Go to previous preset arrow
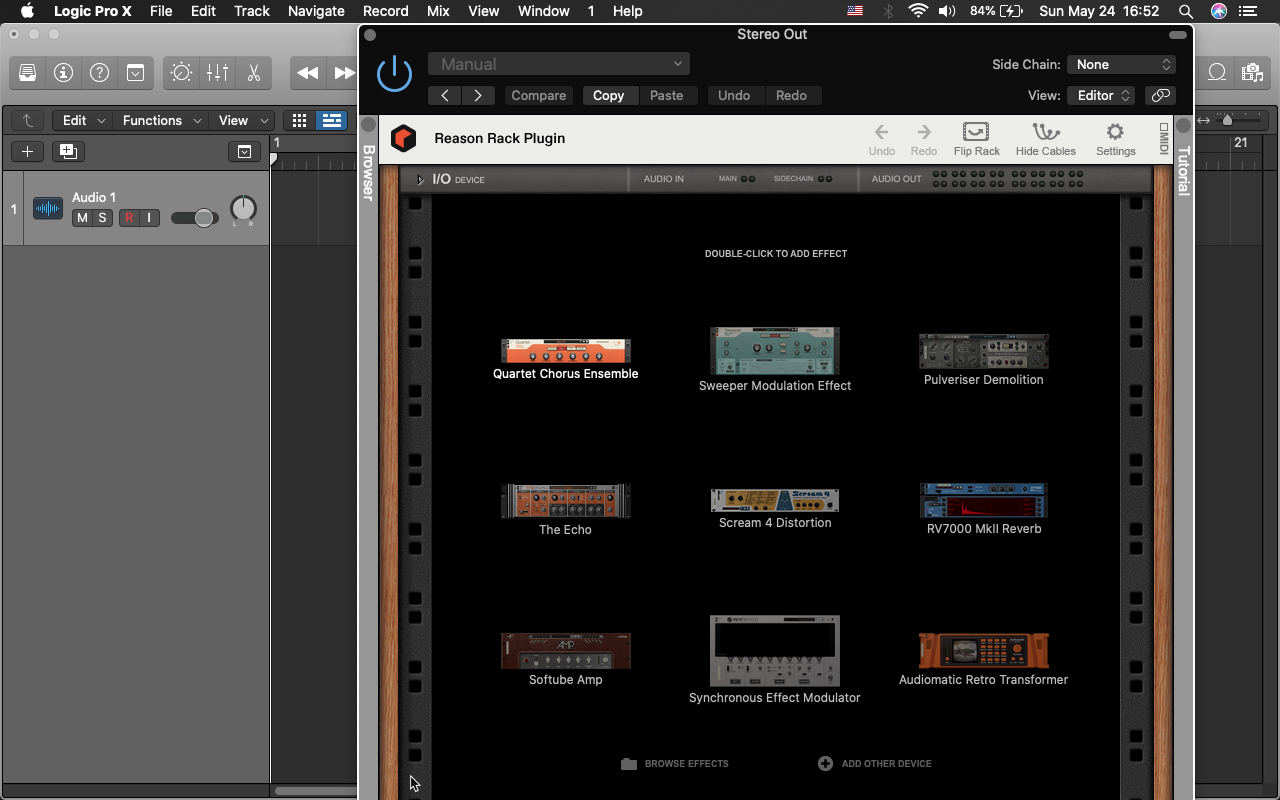 point(445,96)
